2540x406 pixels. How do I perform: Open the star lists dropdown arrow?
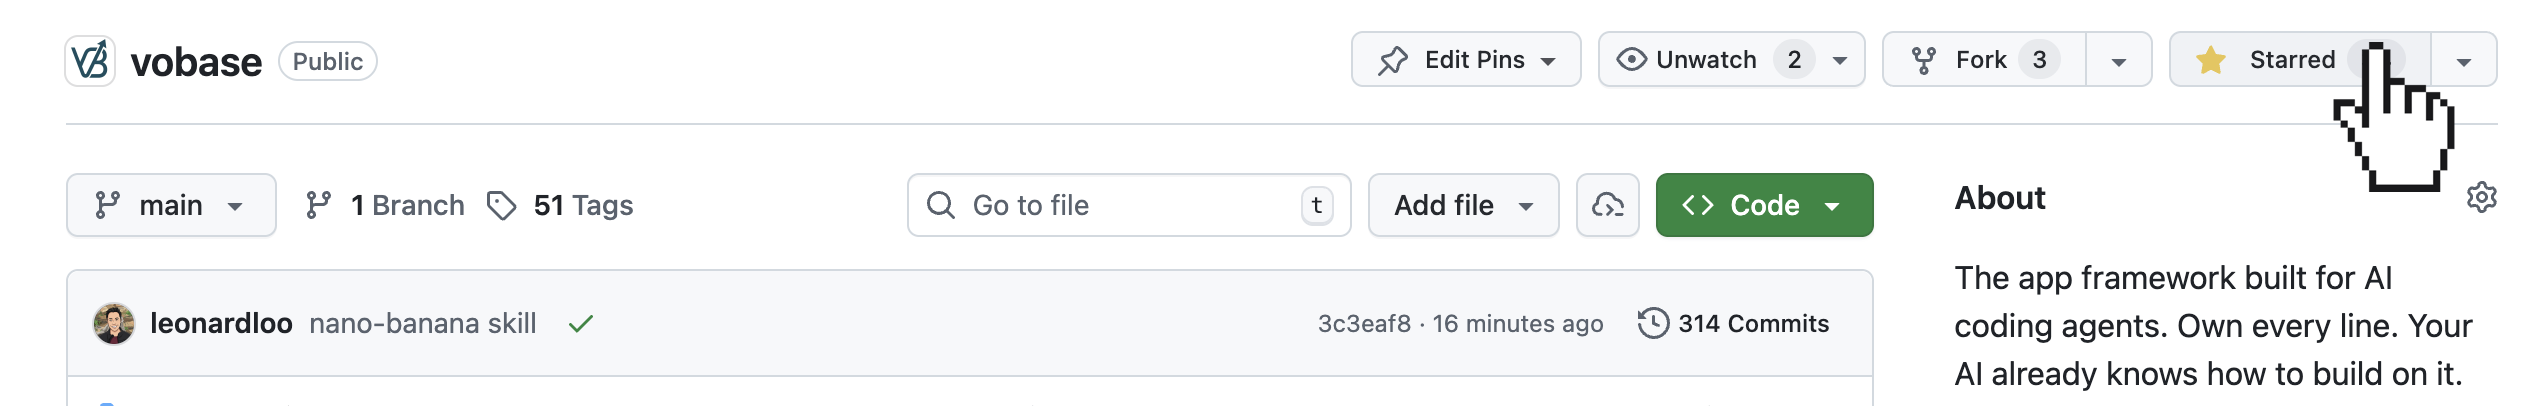pyautogui.click(x=2463, y=61)
